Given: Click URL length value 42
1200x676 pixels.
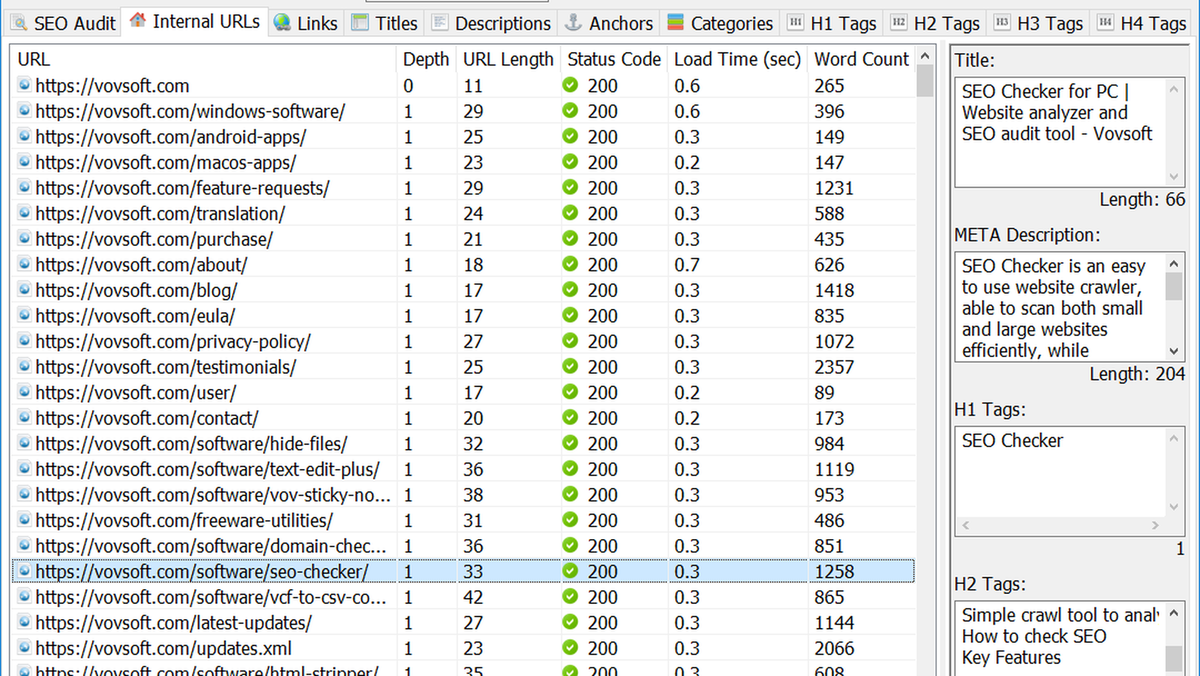Looking at the screenshot, I should tap(473, 597).
